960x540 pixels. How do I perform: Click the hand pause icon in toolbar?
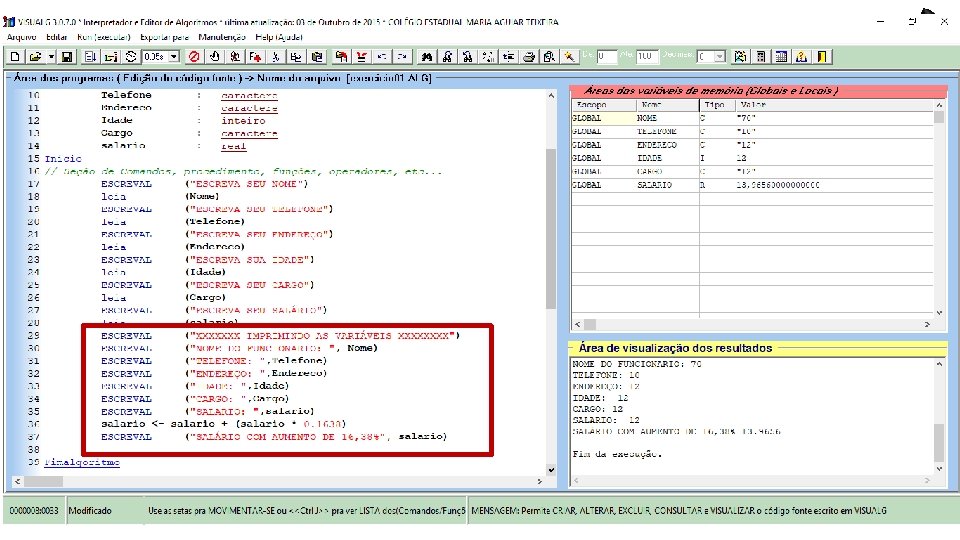(x=214, y=56)
